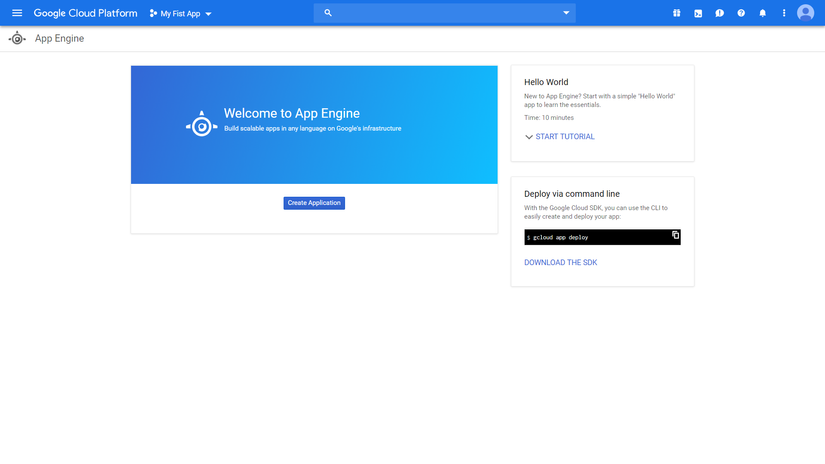Focus the top search input field
The height and width of the screenshot is (464, 825).
445,13
